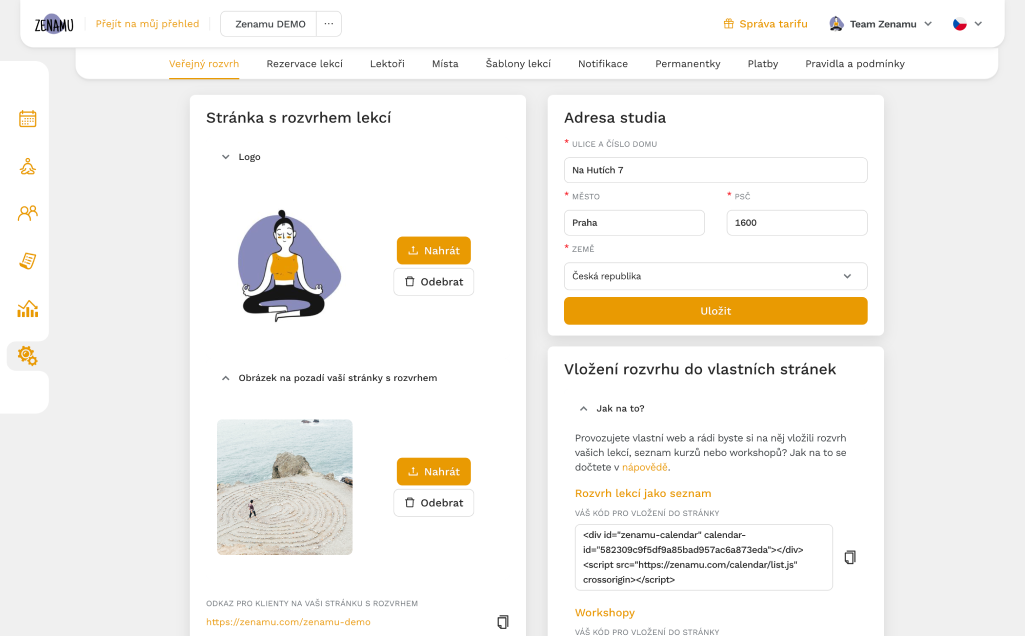Open the receipt document icon in sidebar
The height and width of the screenshot is (636, 1025).
pyautogui.click(x=27, y=261)
